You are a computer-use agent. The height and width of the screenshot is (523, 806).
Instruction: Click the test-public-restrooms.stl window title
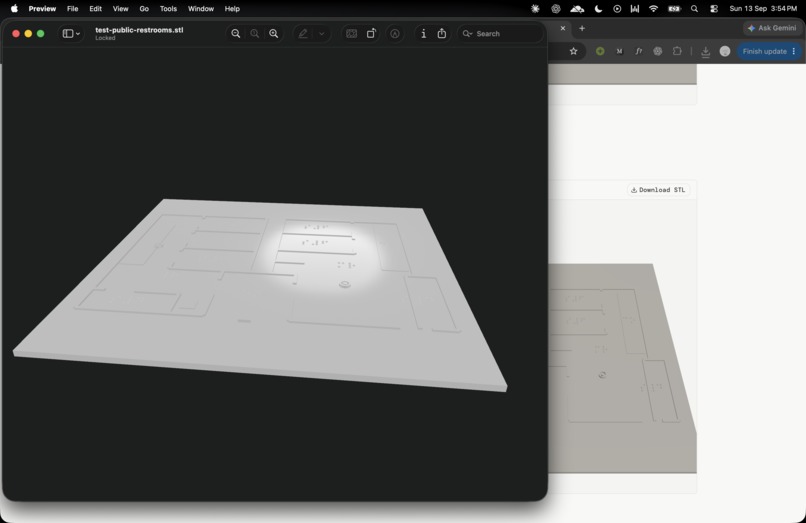point(139,30)
